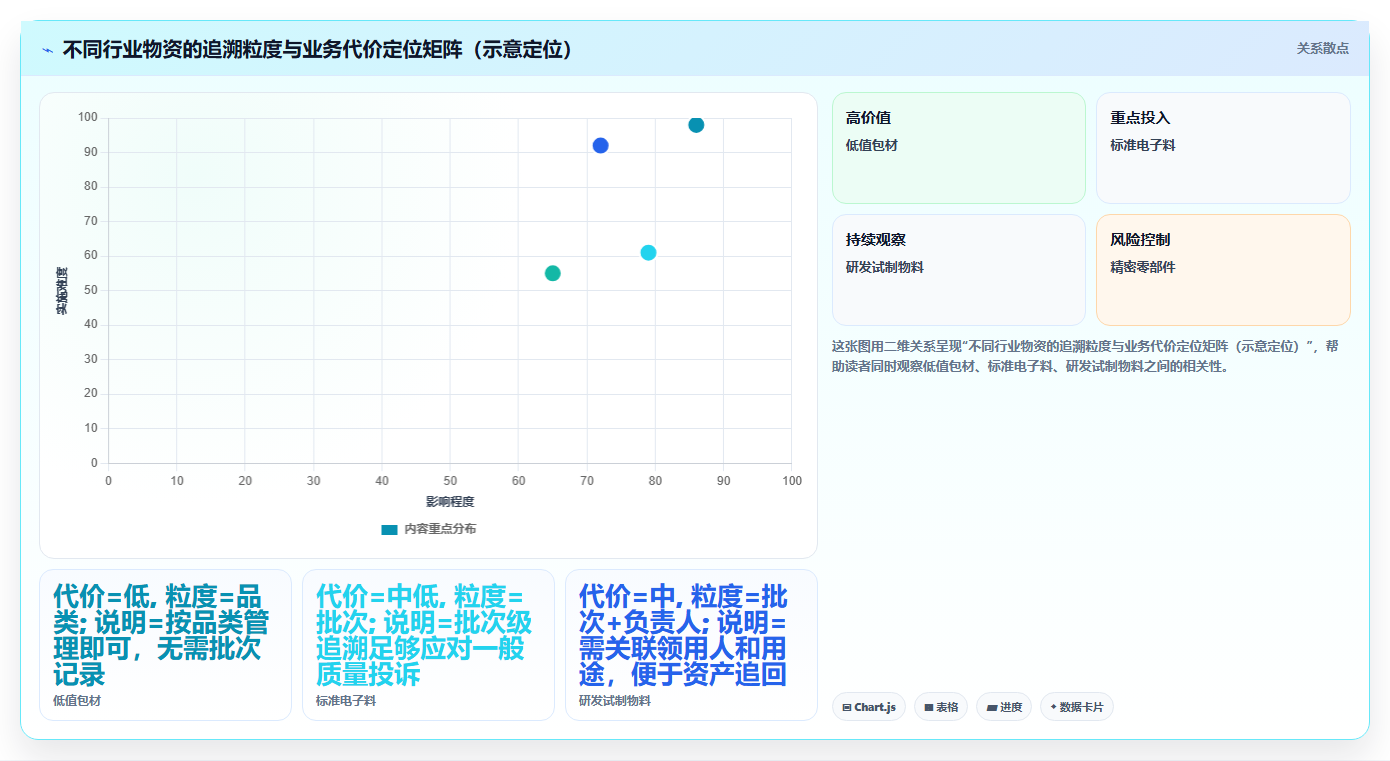Click the Chart.js tag chip
Viewport: 1390px width, 761px height.
pos(869,707)
